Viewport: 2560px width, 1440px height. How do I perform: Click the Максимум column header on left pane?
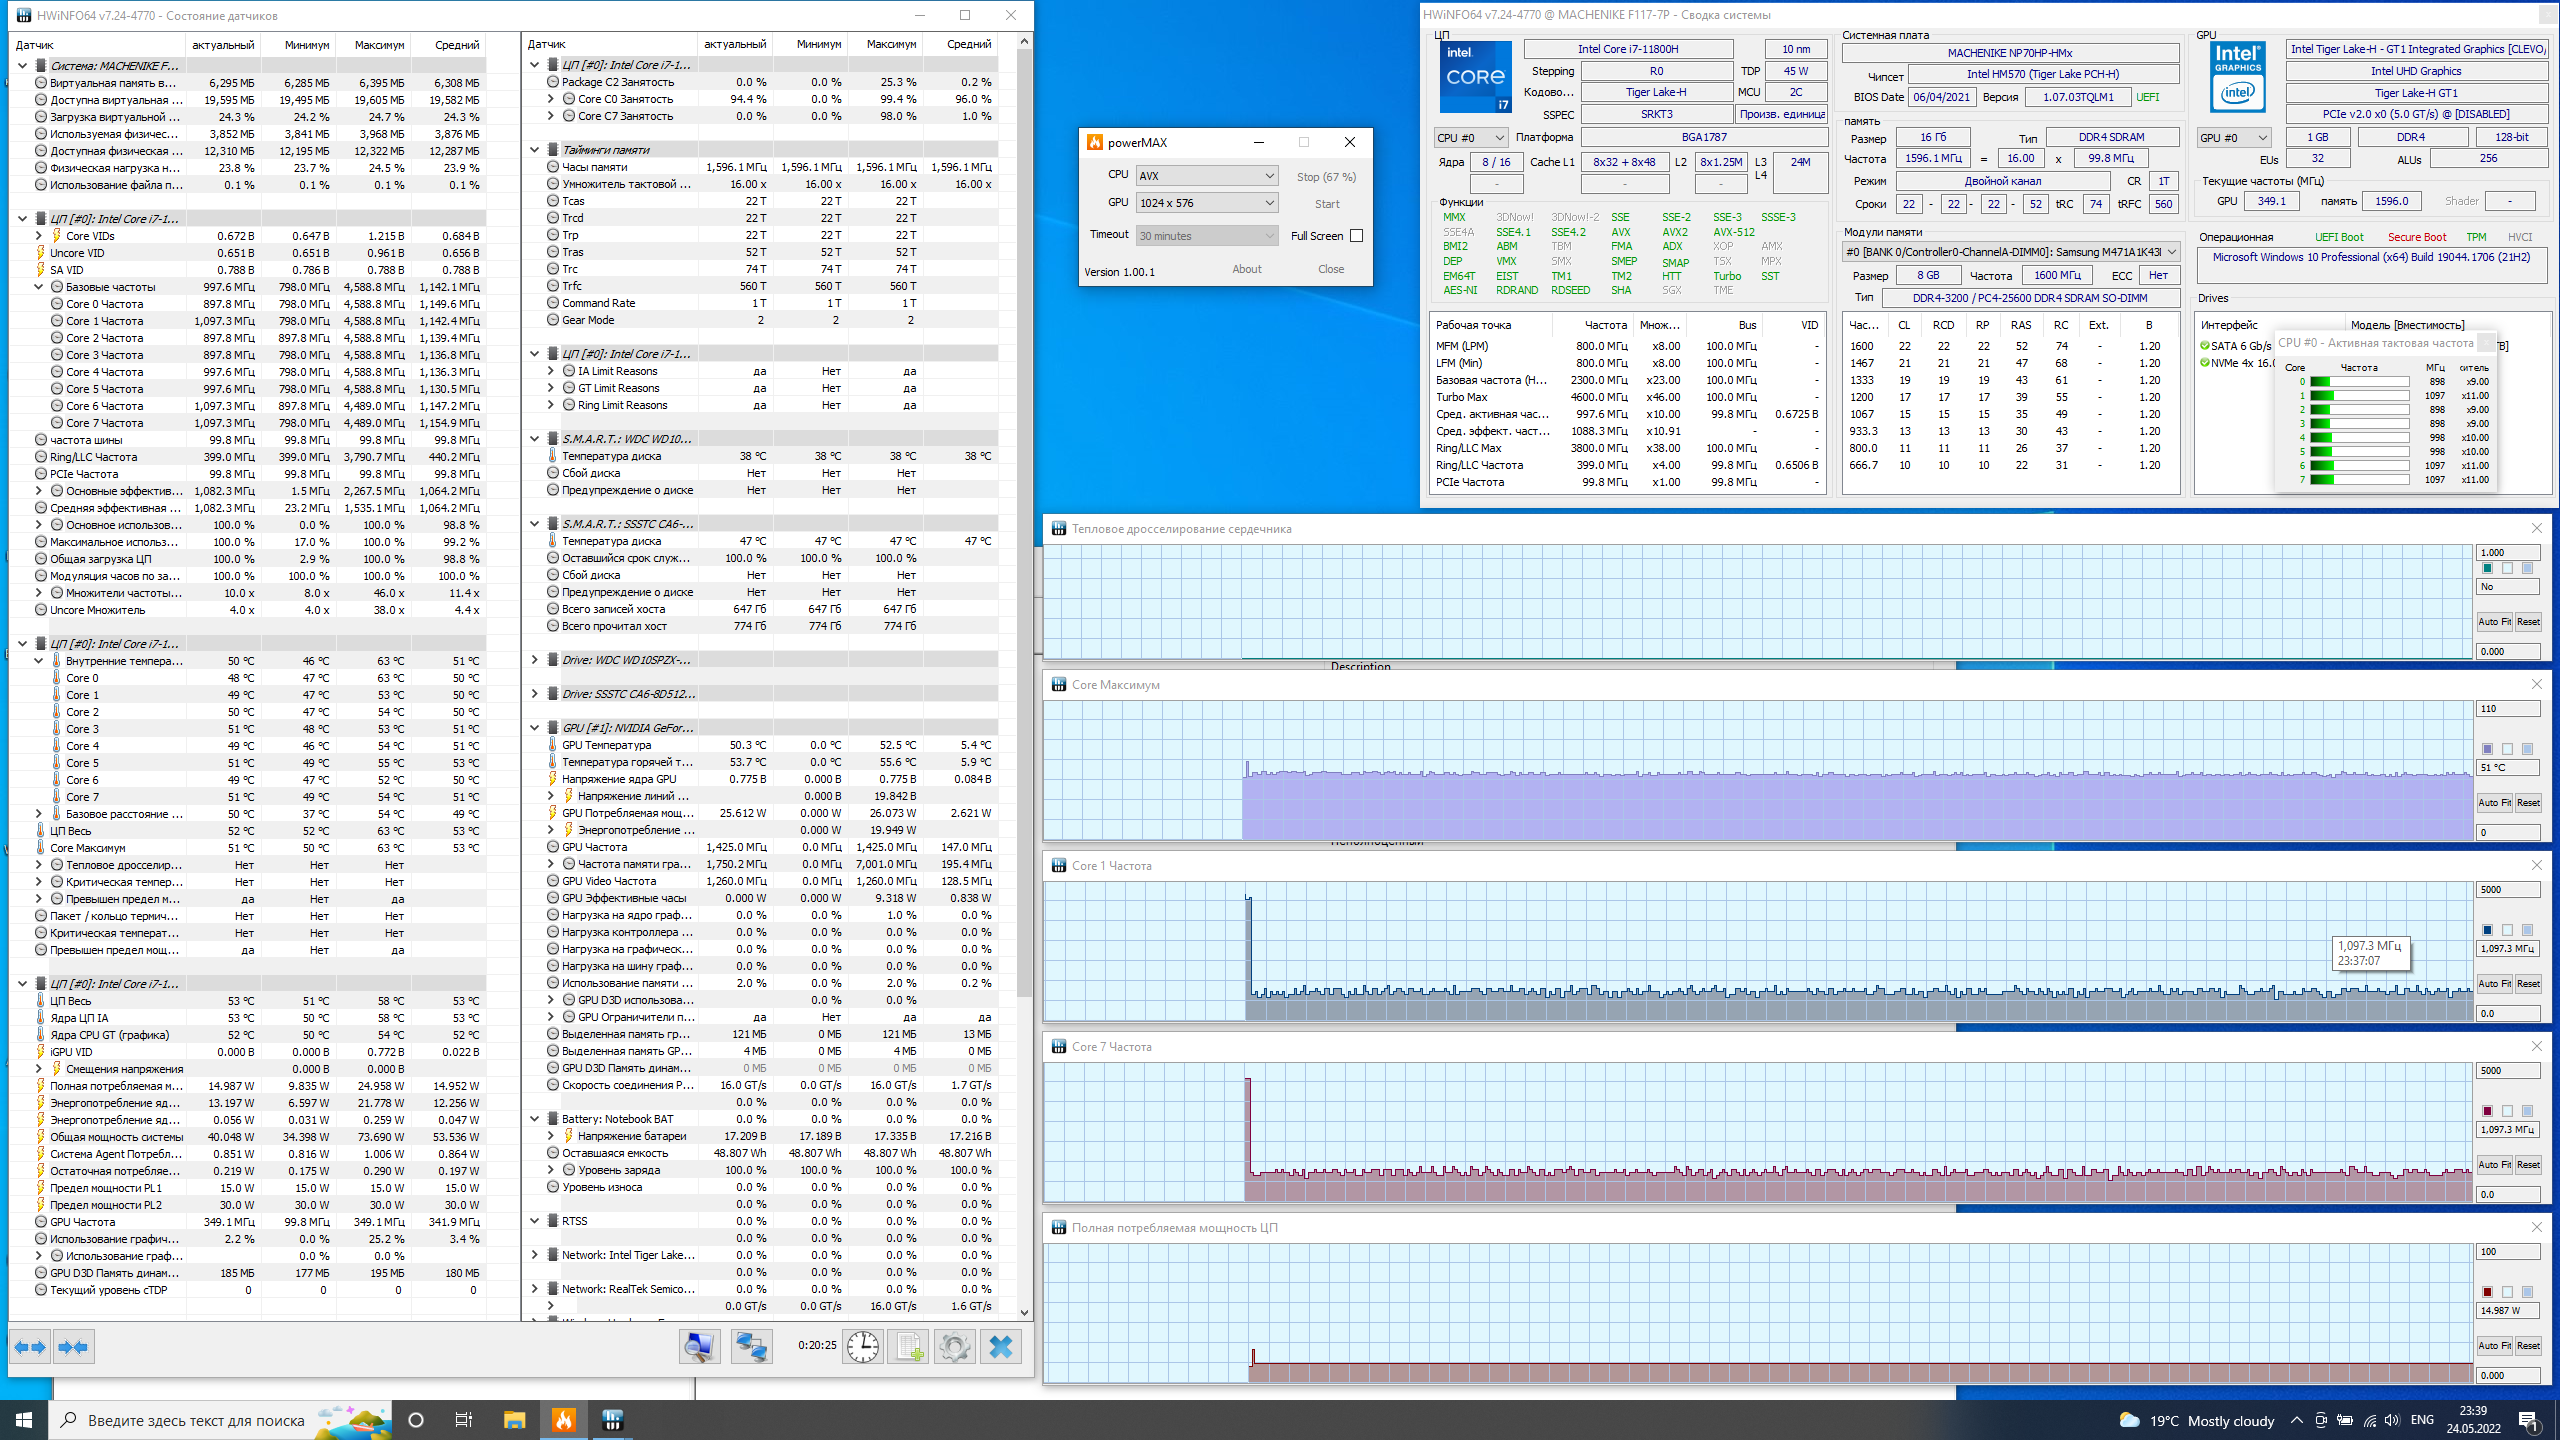click(x=373, y=45)
